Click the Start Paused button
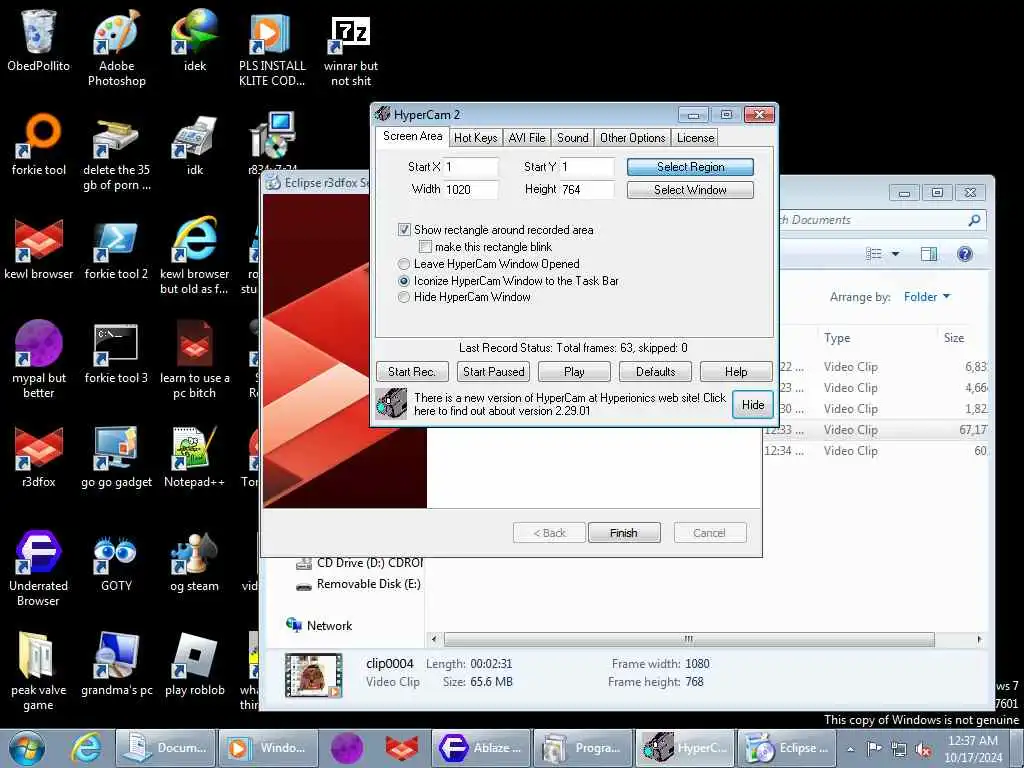Image resolution: width=1024 pixels, height=768 pixels. coord(493,372)
